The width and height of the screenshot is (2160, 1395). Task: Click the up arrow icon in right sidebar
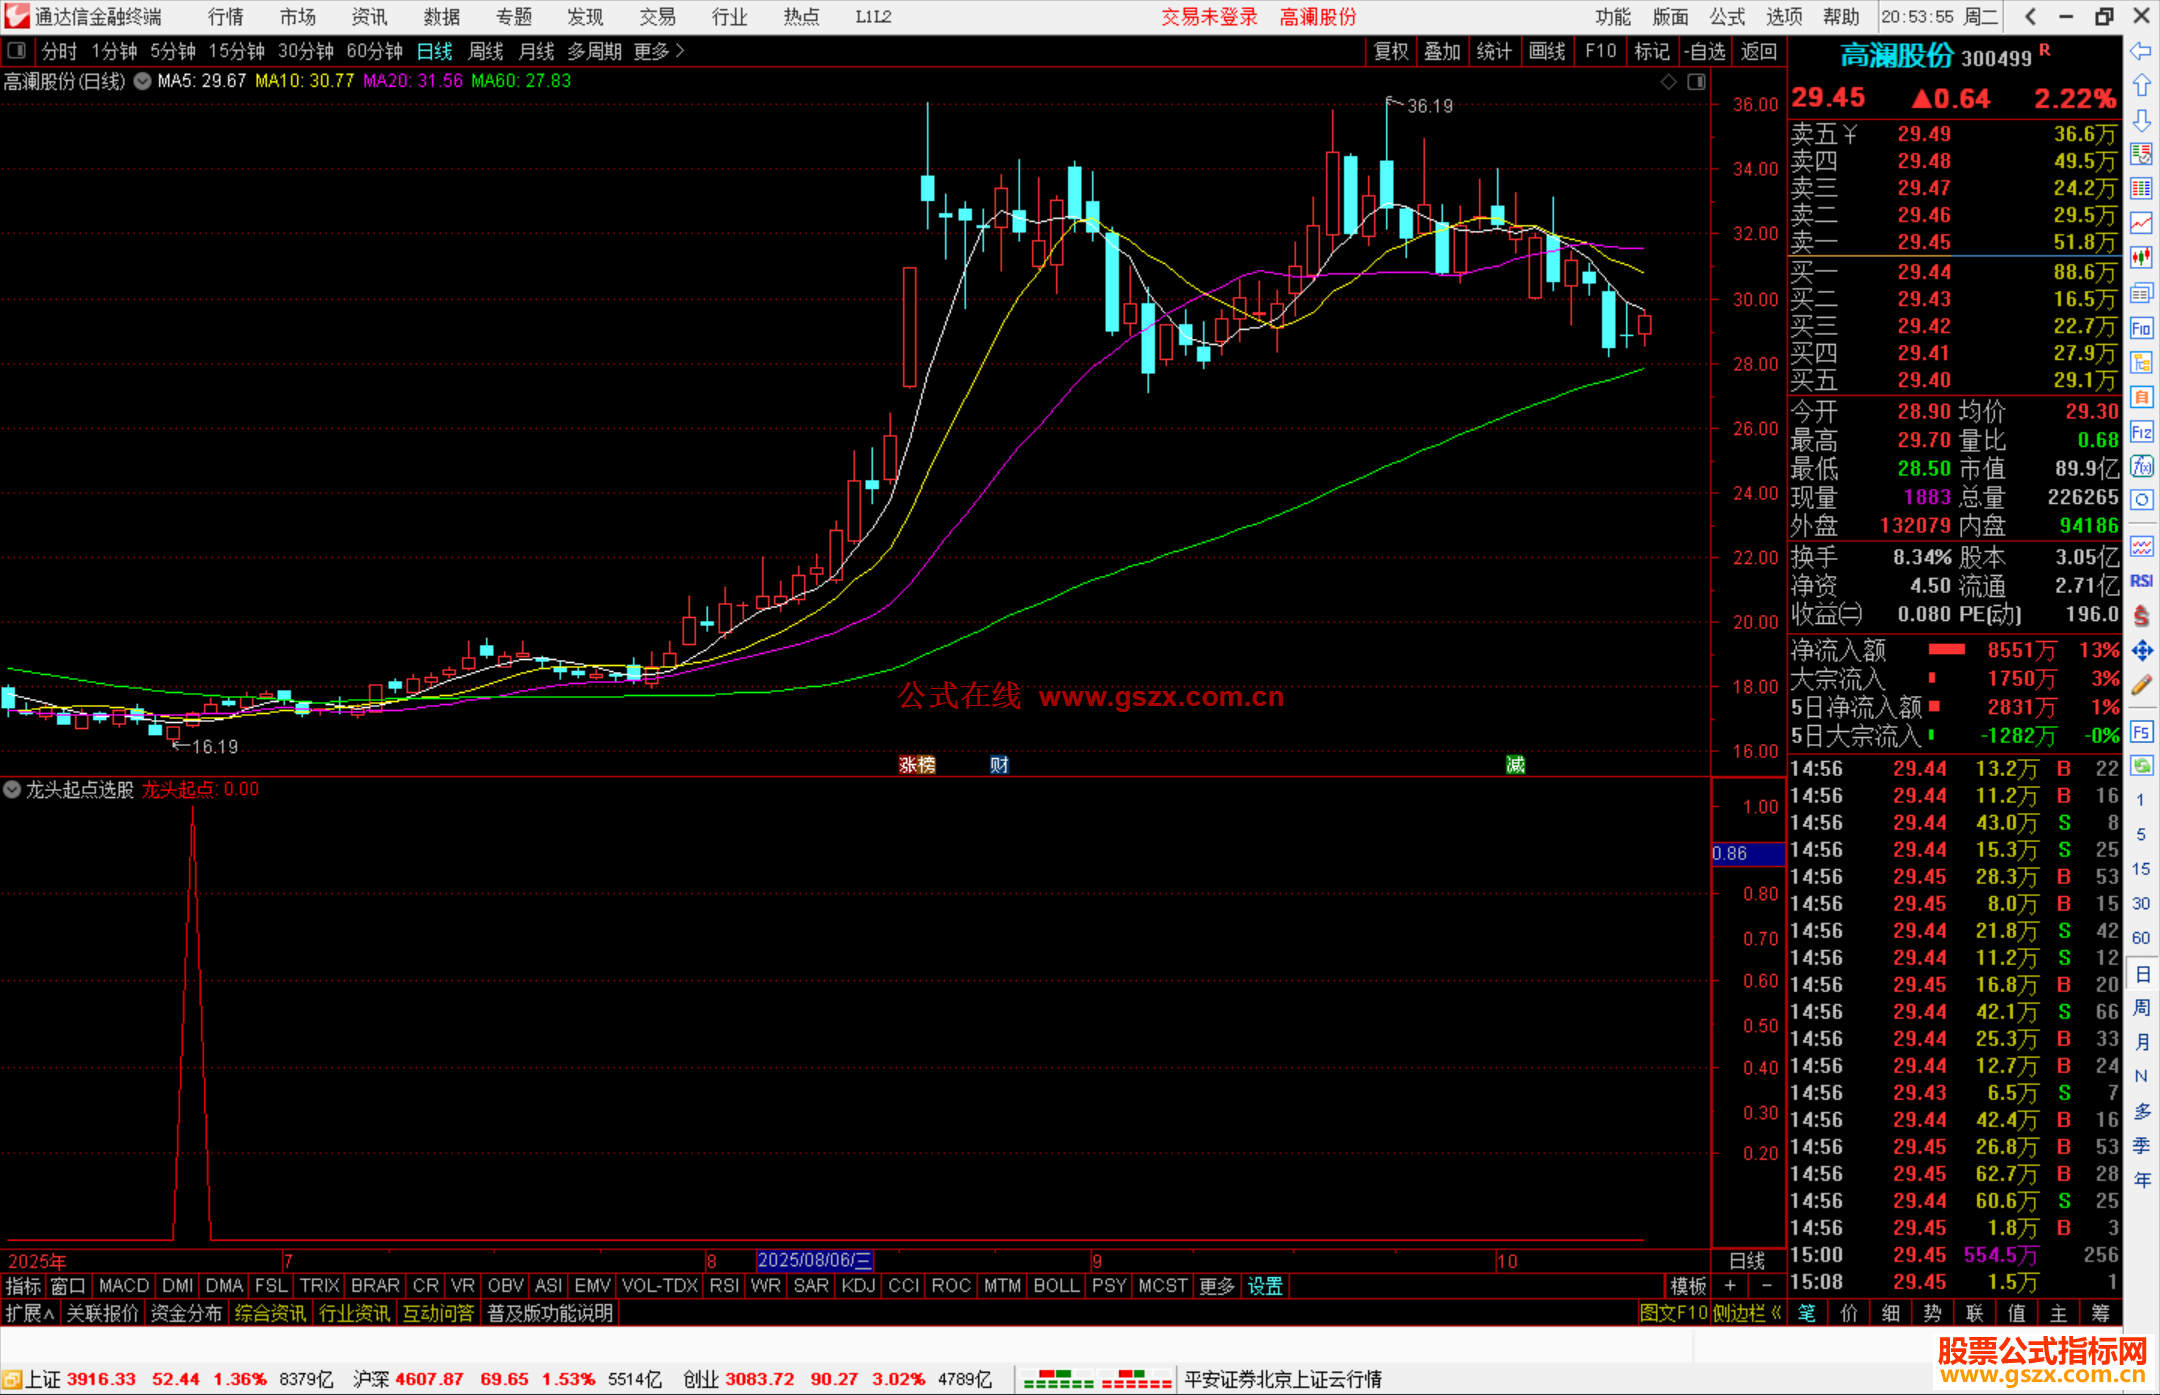click(x=2141, y=86)
